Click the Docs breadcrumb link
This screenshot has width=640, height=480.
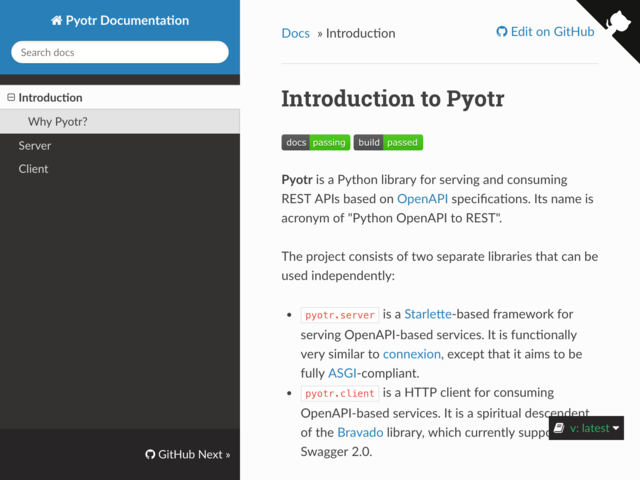[x=296, y=33]
